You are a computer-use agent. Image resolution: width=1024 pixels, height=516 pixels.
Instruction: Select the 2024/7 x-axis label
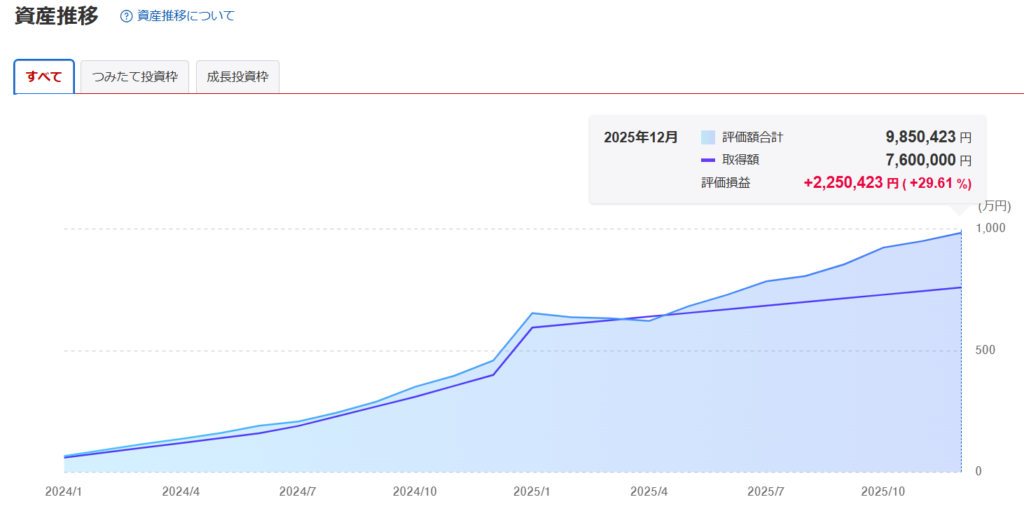pyautogui.click(x=298, y=492)
